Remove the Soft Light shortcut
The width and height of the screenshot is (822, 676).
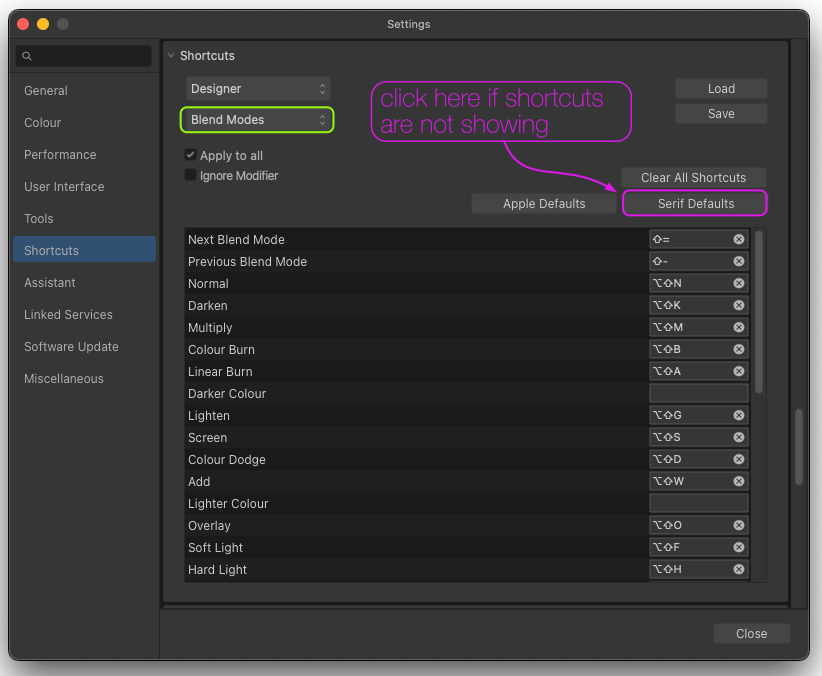738,547
